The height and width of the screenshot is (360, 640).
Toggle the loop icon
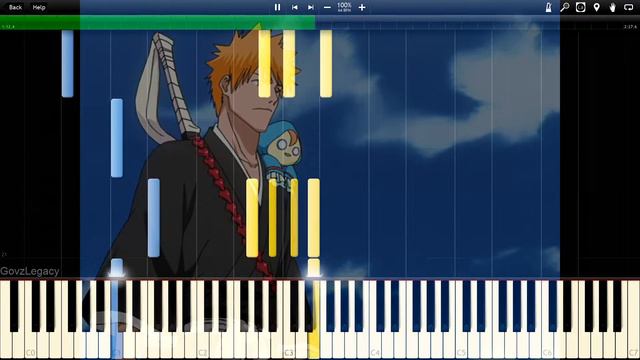629,7
